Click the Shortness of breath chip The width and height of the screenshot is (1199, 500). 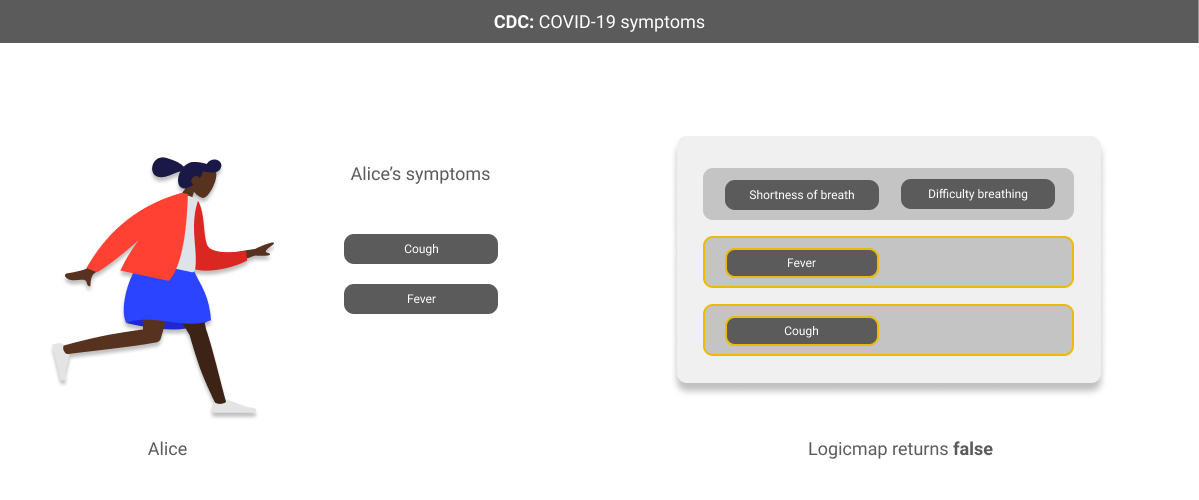click(x=801, y=195)
